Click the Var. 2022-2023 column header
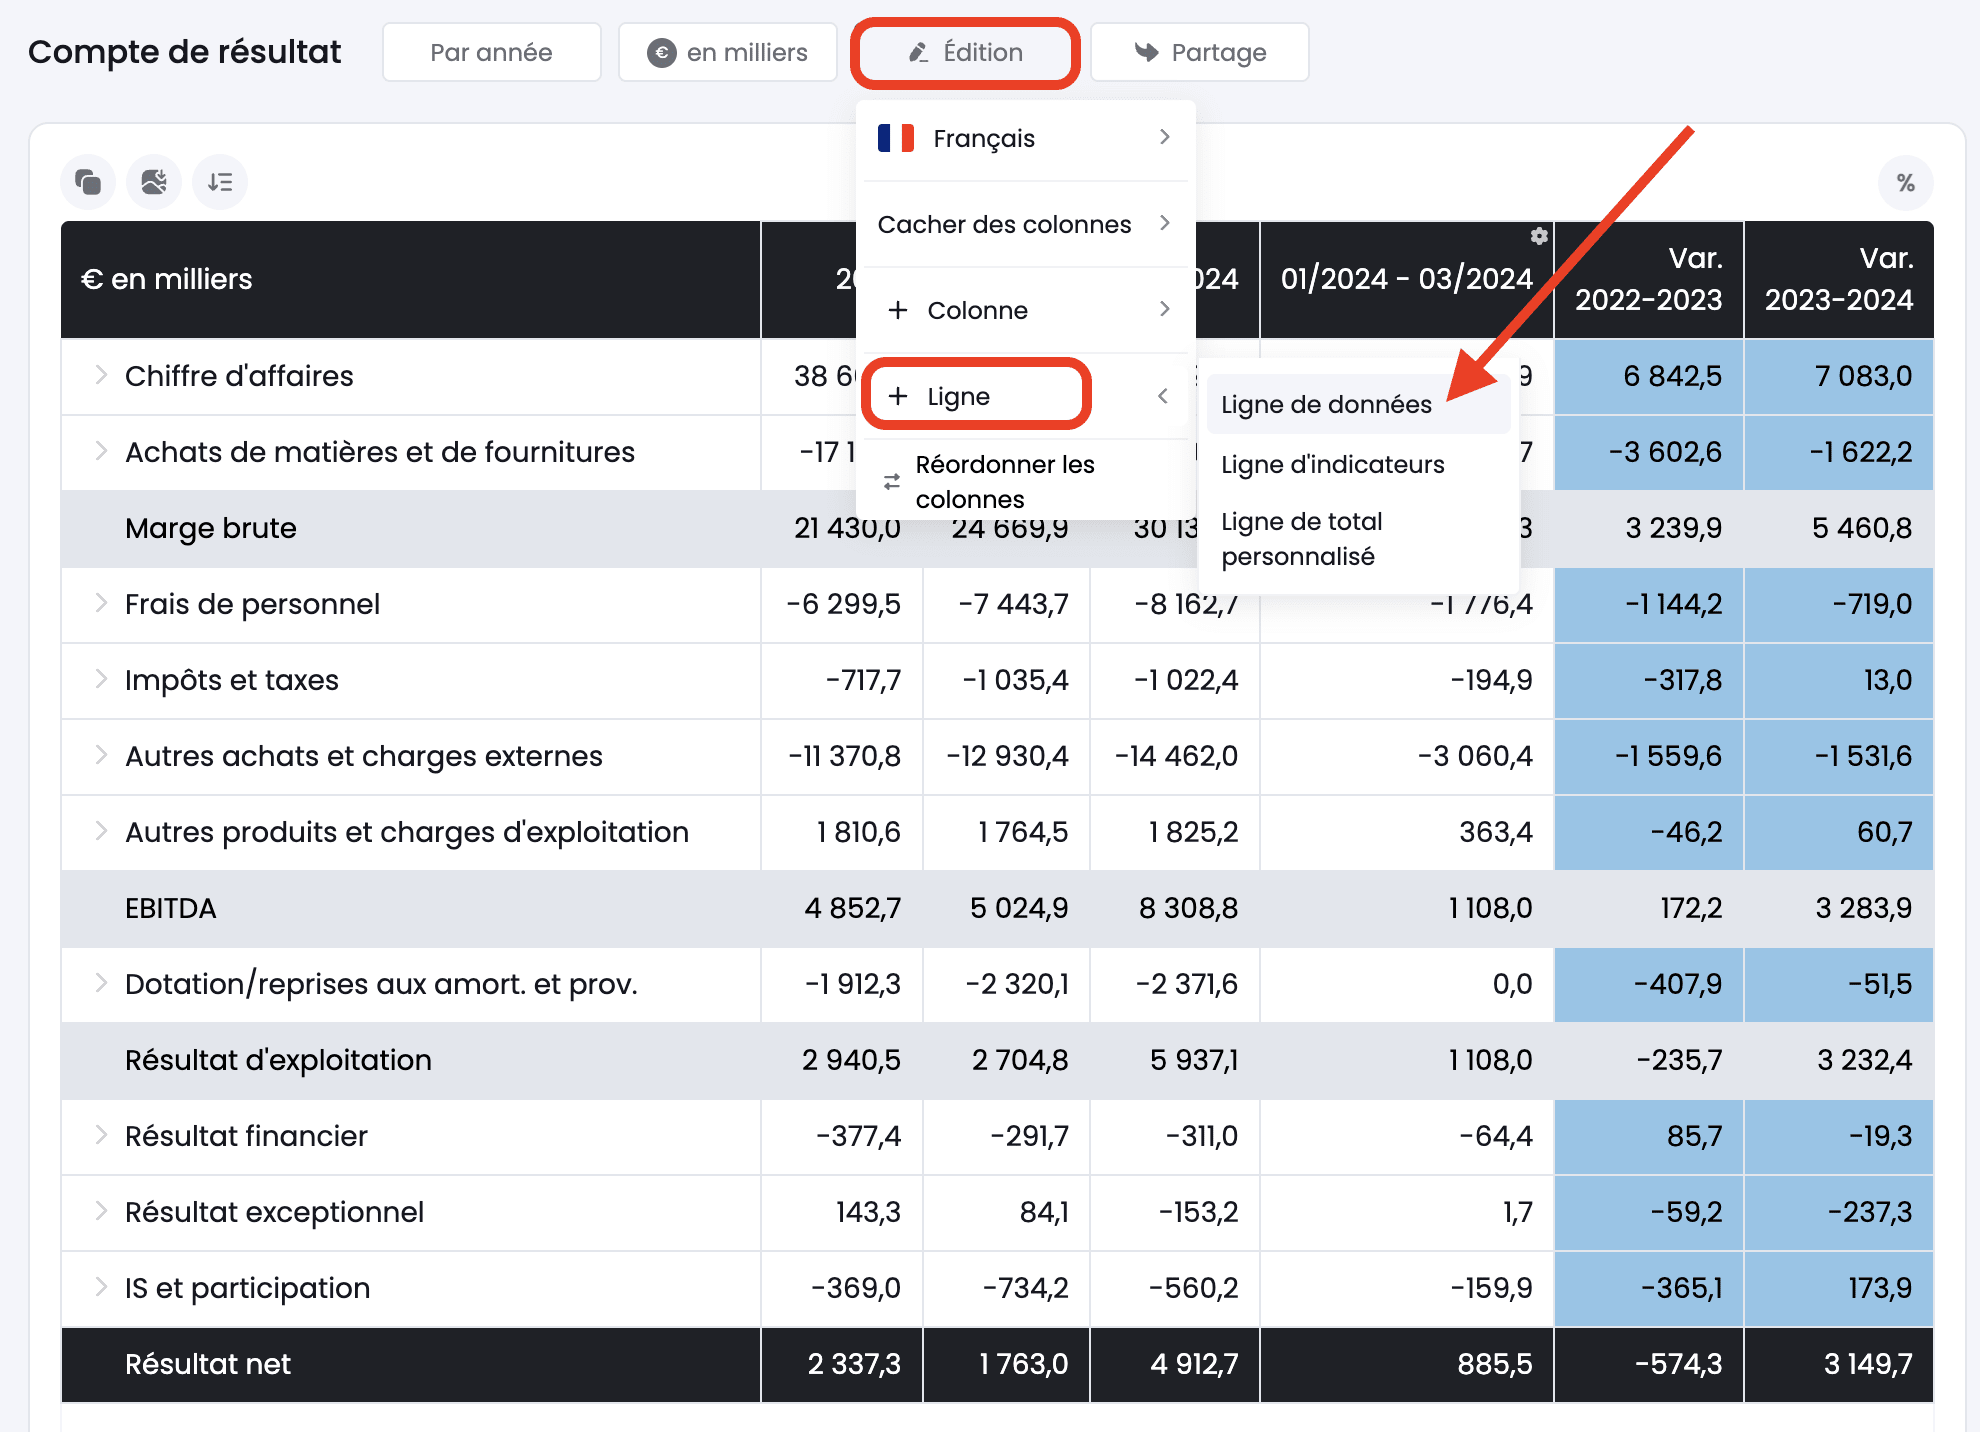1980x1432 pixels. pyautogui.click(x=1649, y=279)
